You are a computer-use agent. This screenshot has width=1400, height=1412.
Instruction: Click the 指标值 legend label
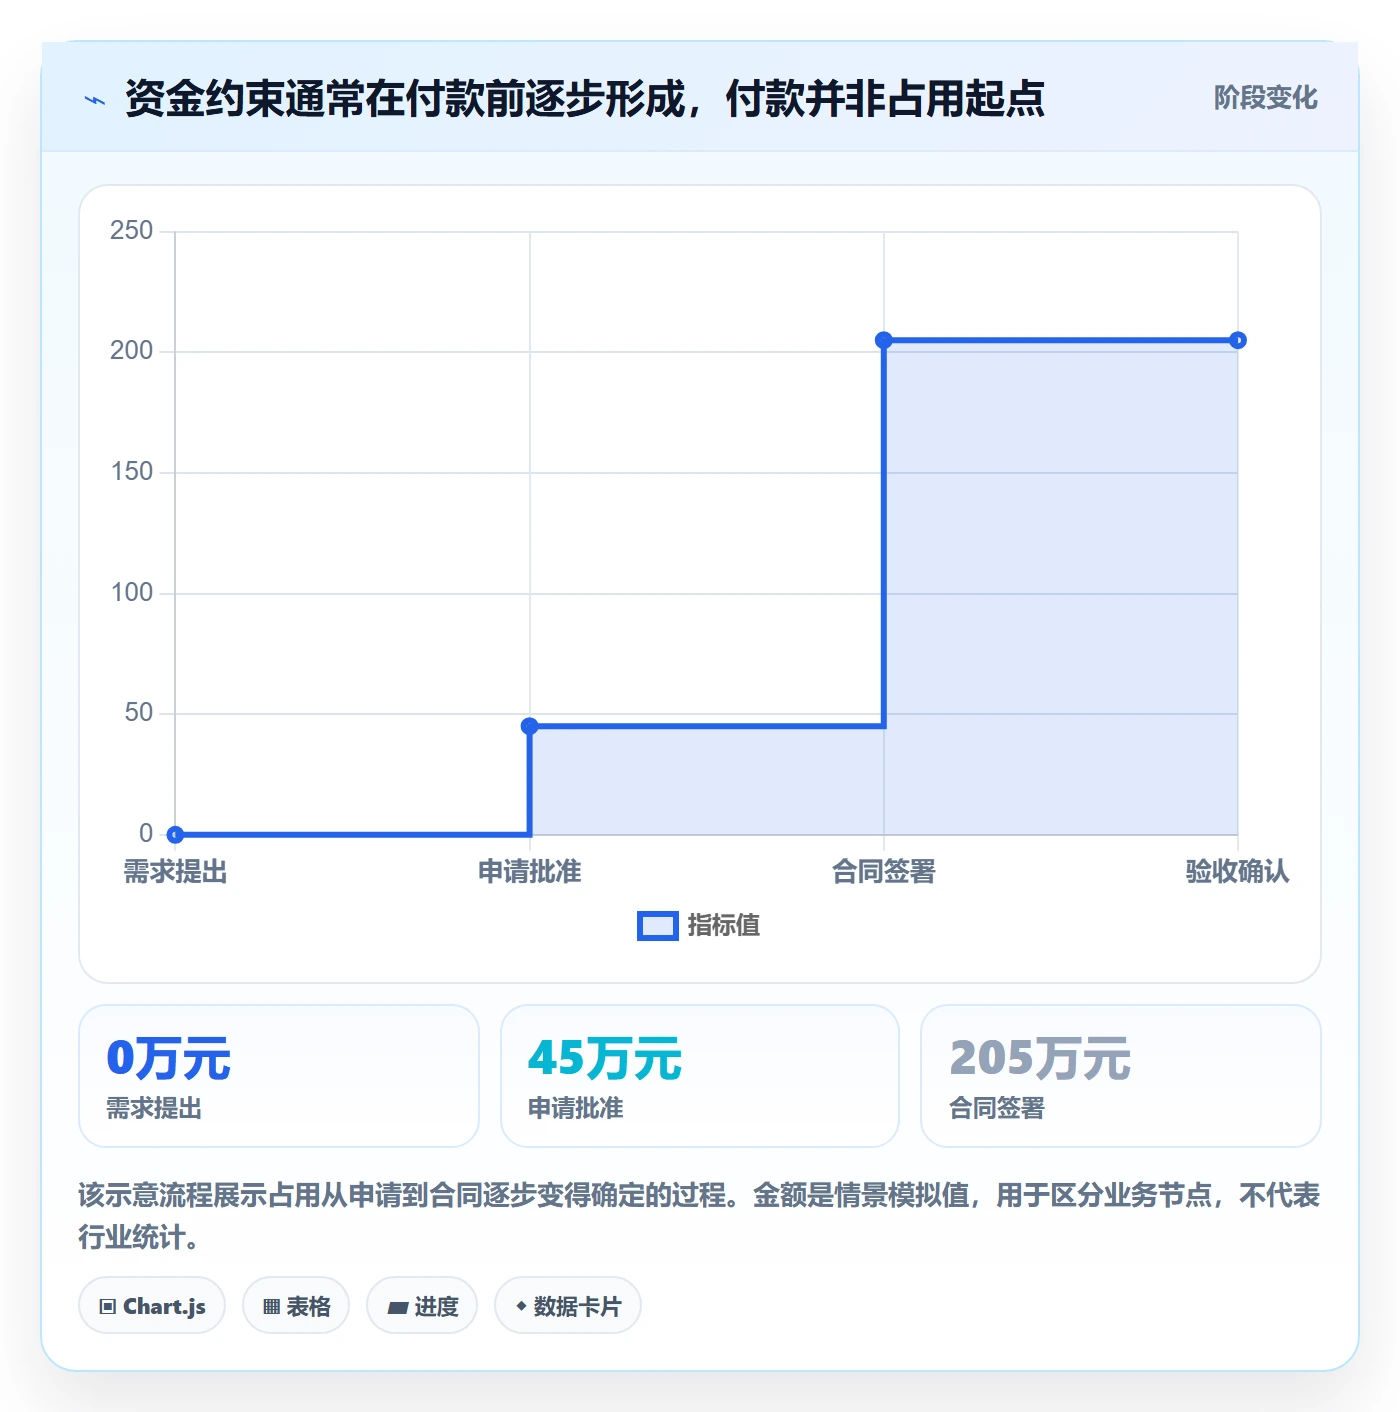[724, 926]
